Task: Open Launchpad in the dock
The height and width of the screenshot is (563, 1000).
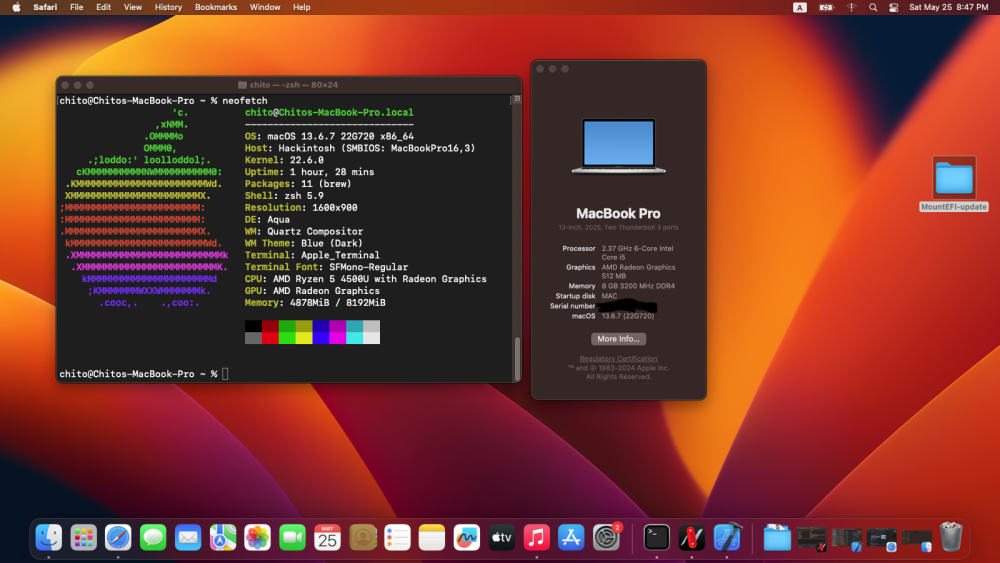Action: pos(83,537)
